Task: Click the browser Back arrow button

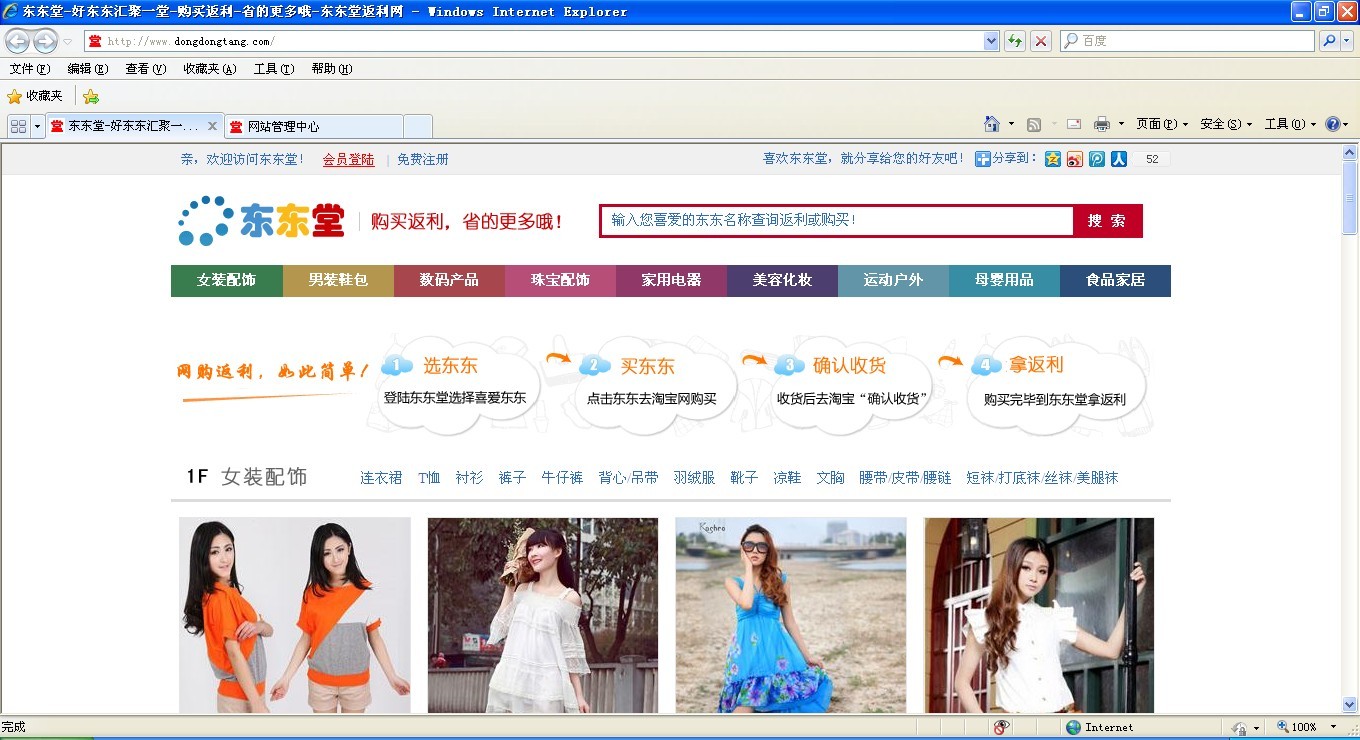Action: [17, 41]
